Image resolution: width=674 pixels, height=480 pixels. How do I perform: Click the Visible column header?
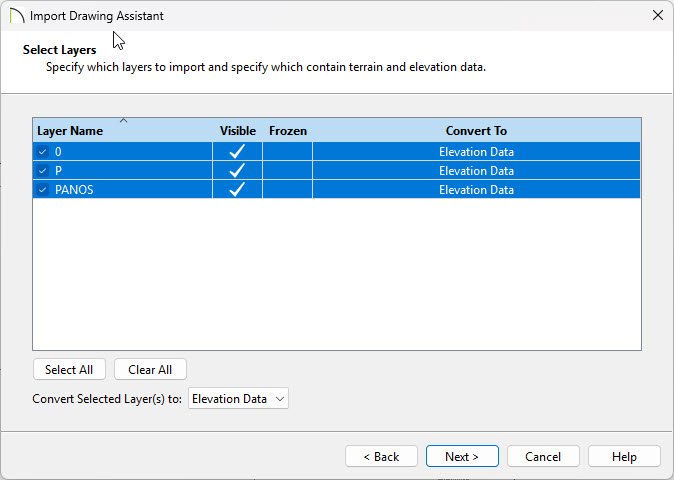(x=237, y=131)
